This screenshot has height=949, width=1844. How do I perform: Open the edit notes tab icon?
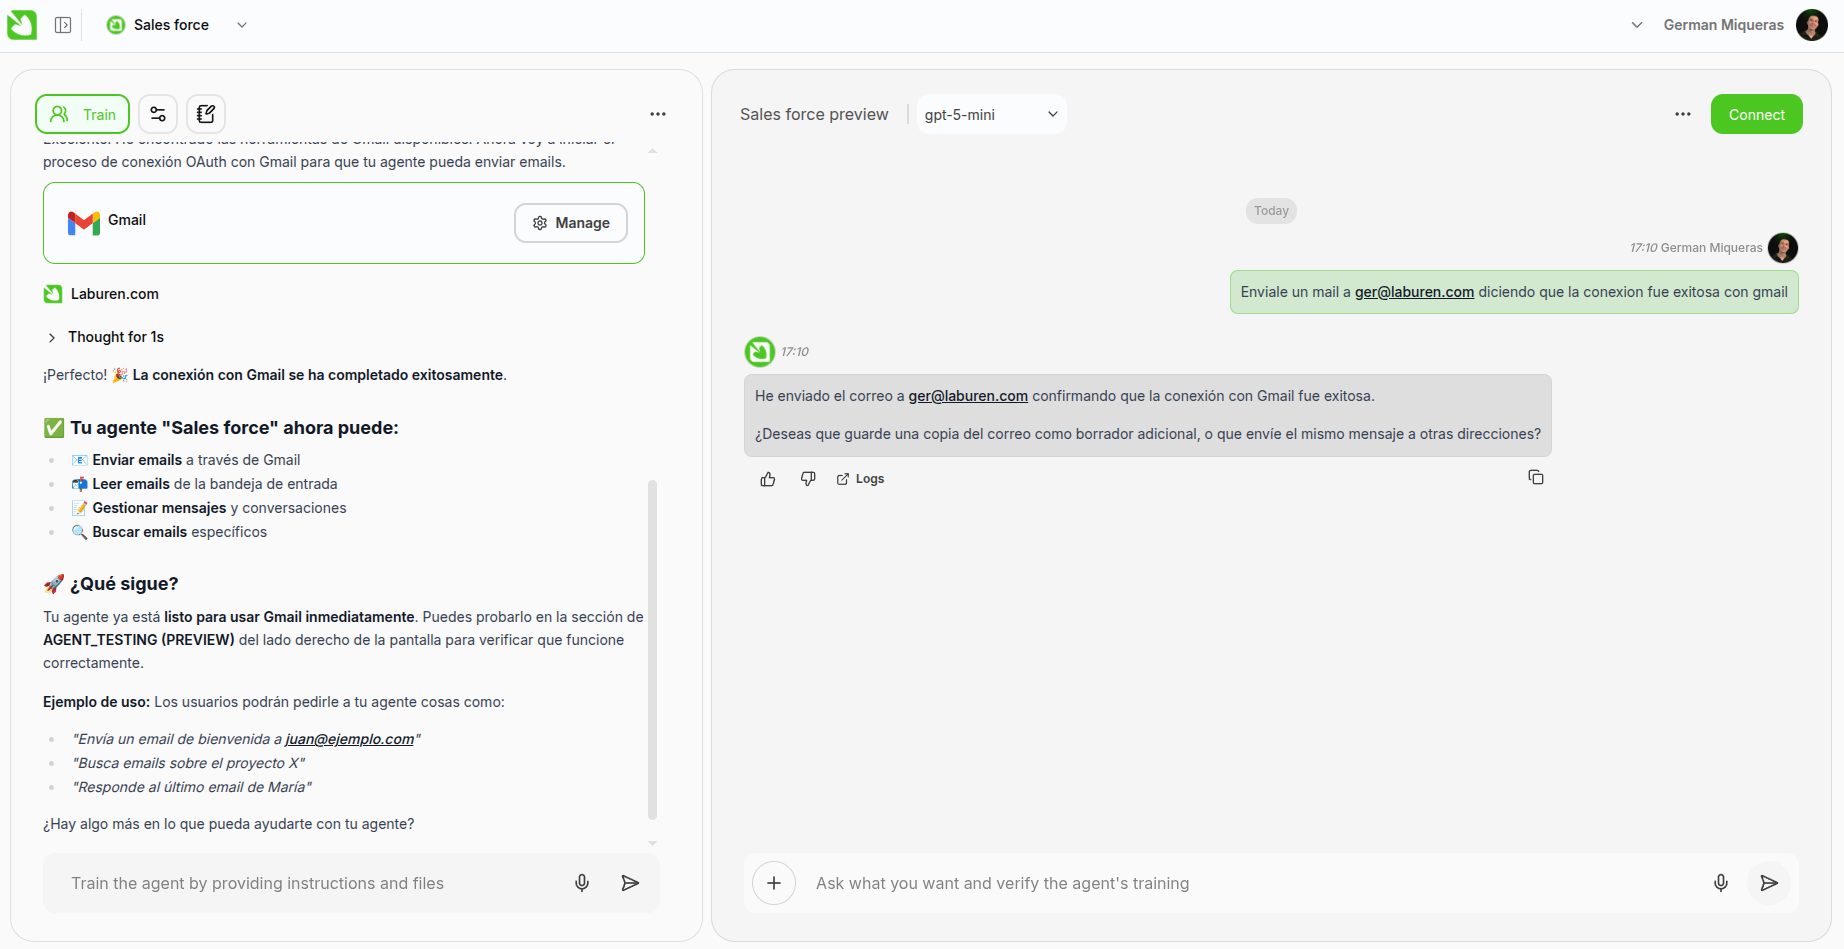coord(206,114)
